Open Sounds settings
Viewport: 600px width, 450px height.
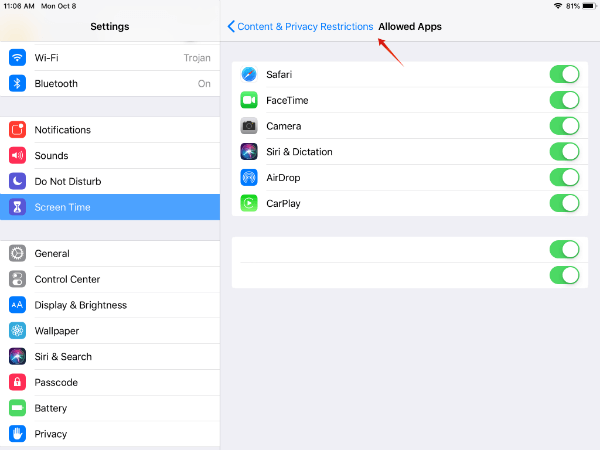coord(110,155)
